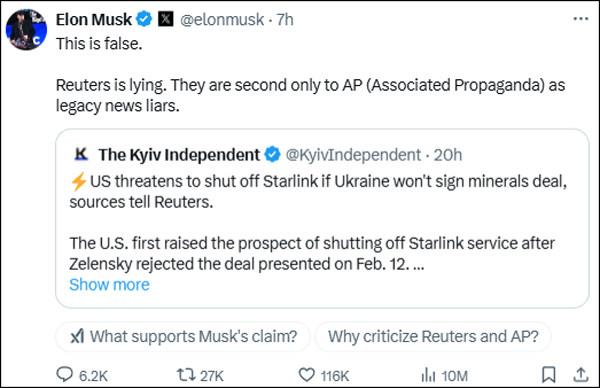
Task: Repost using the 27K retweet icon
Action: point(186,375)
